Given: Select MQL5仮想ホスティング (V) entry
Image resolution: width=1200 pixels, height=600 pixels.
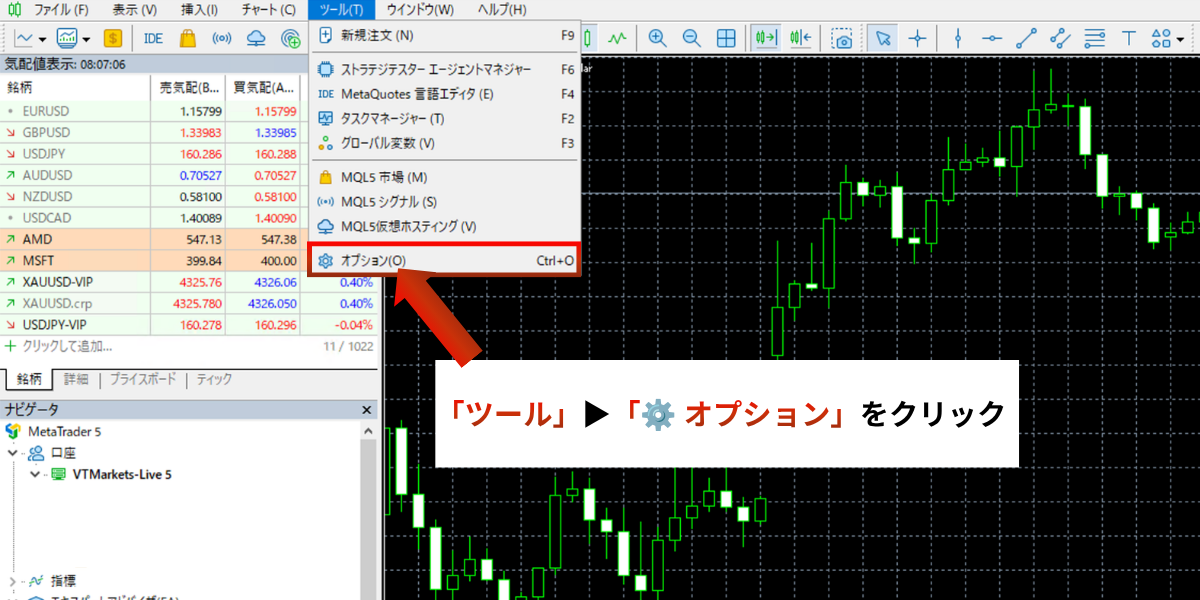Looking at the screenshot, I should [x=446, y=226].
